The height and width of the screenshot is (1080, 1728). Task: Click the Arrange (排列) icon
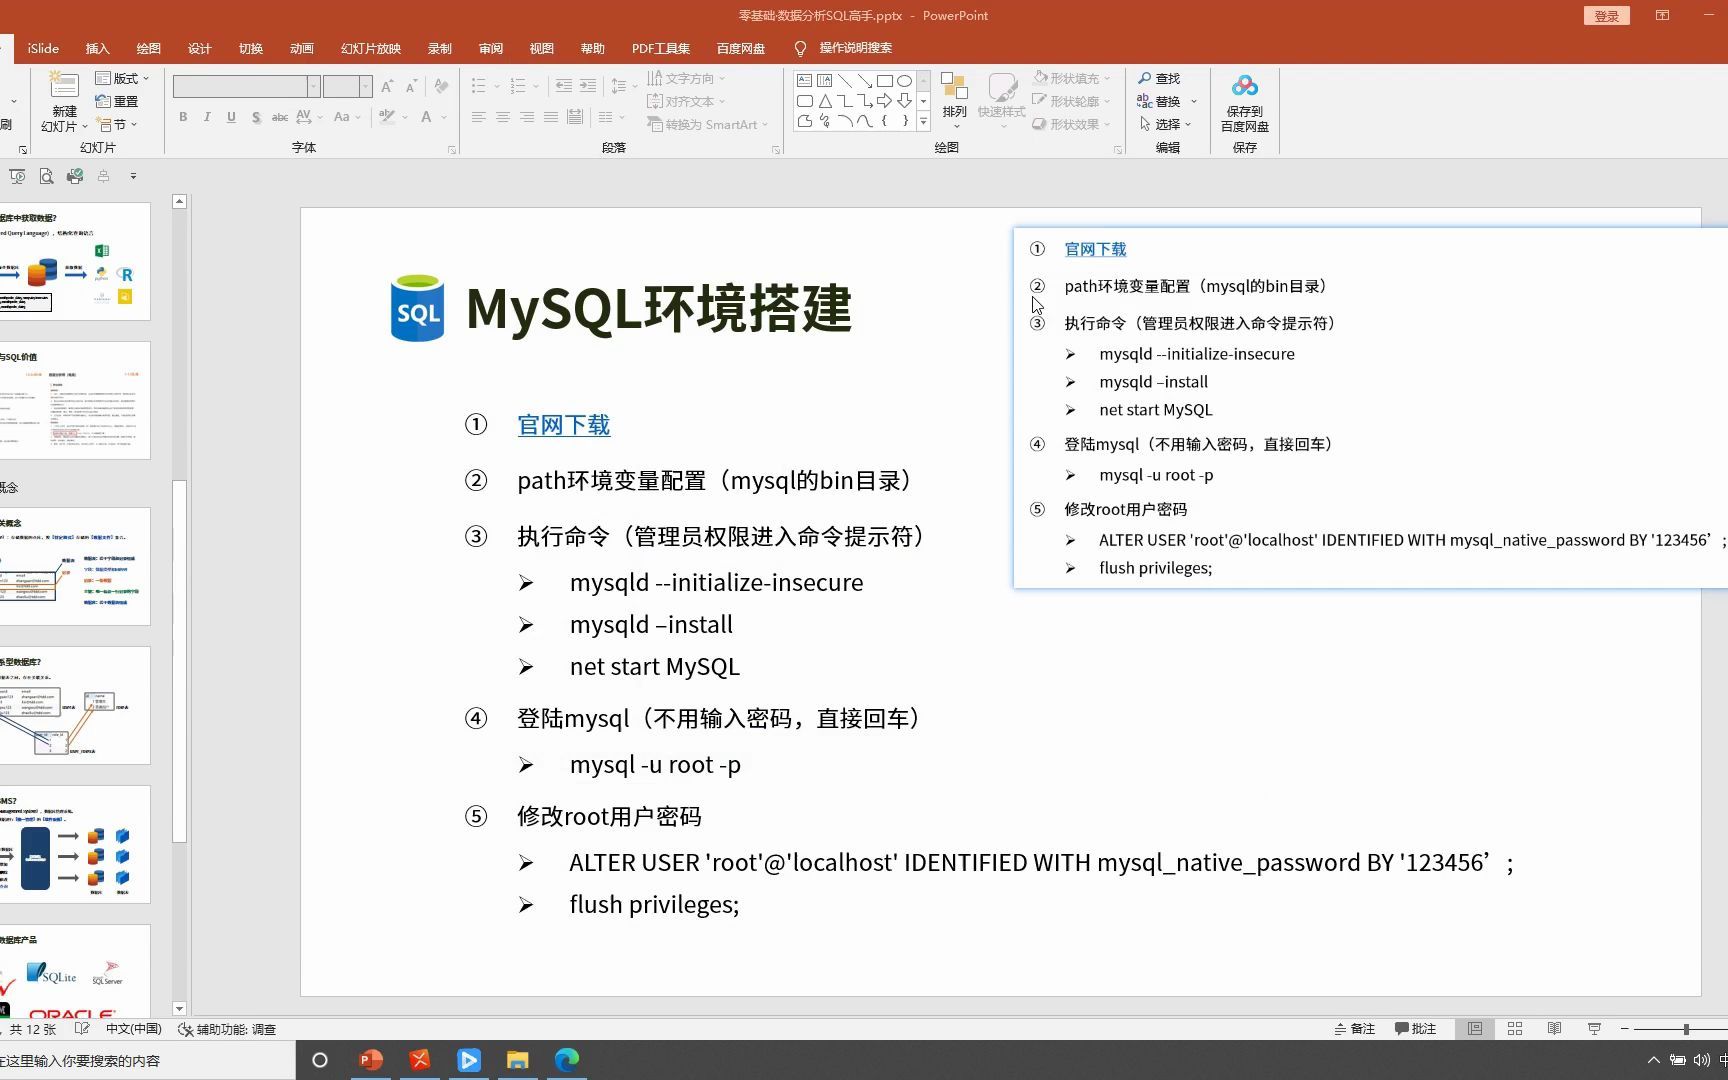(954, 86)
